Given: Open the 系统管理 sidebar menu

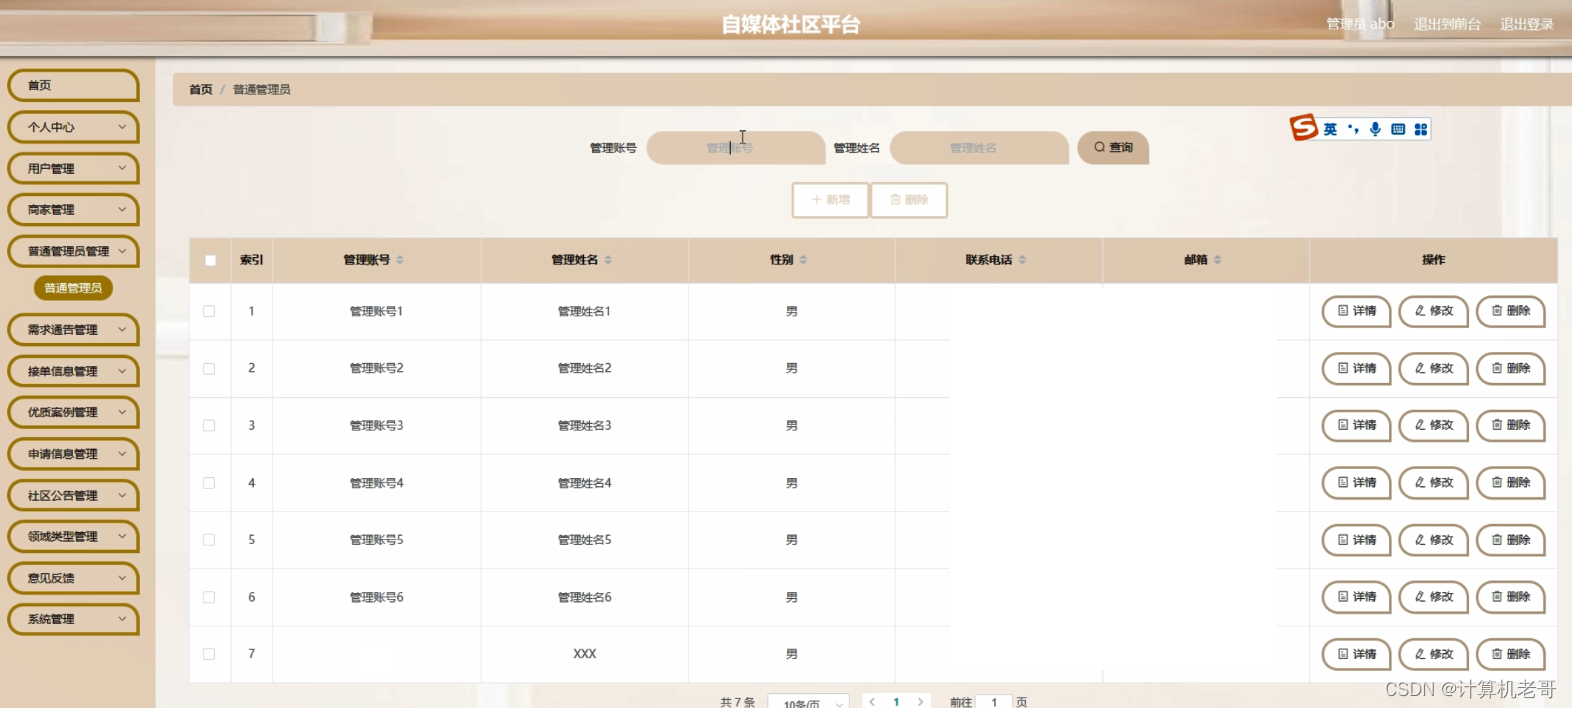Looking at the screenshot, I should click(x=73, y=619).
